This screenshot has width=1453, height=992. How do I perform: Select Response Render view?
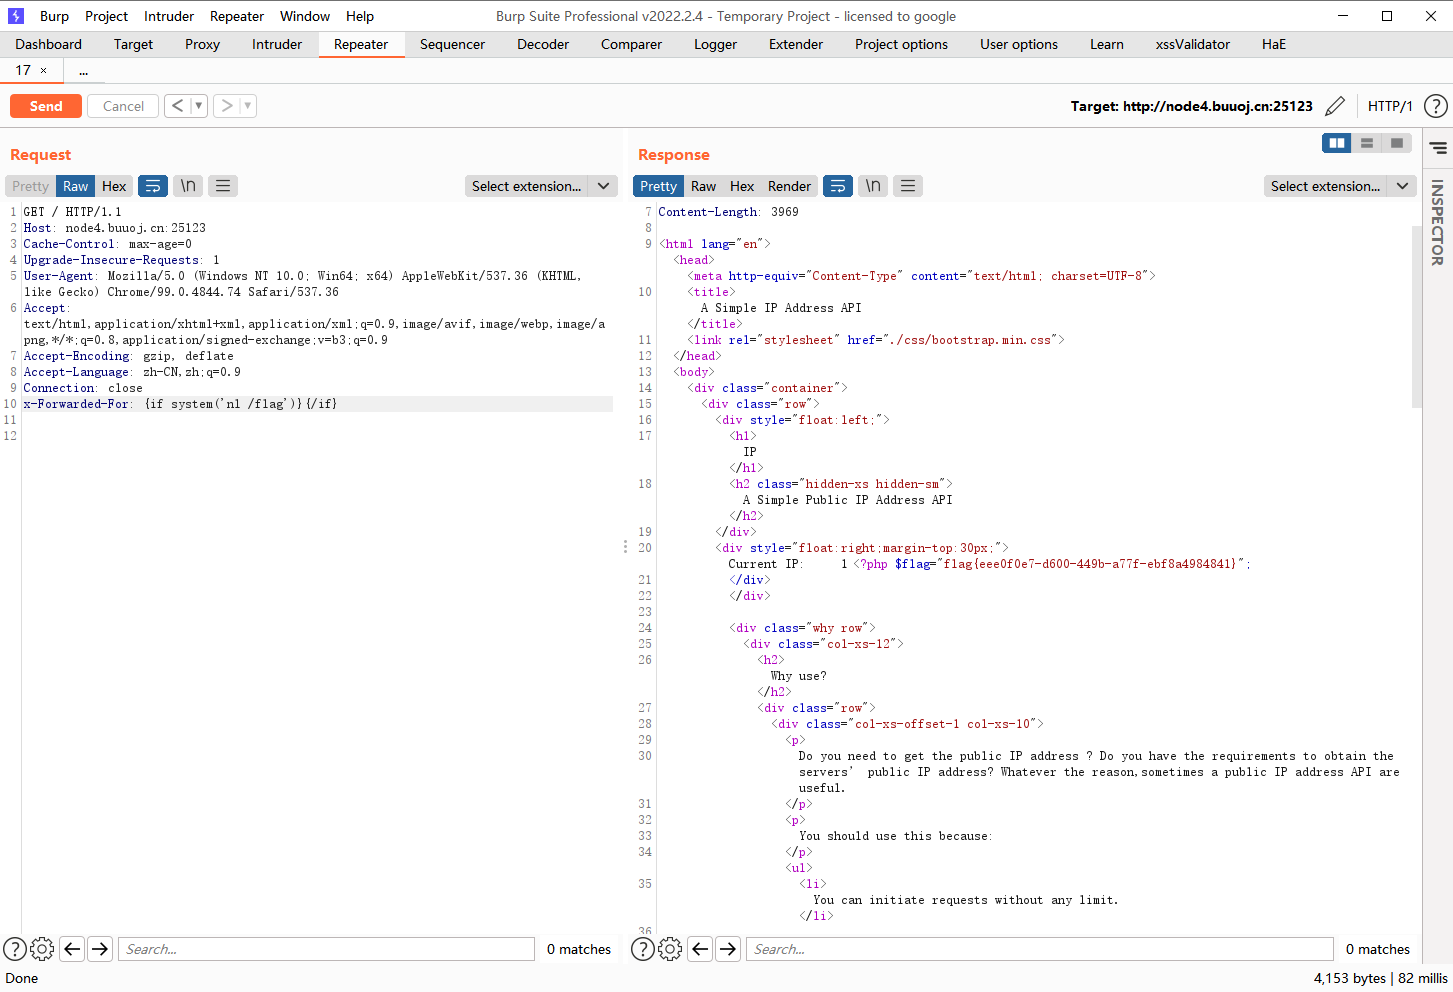789,186
